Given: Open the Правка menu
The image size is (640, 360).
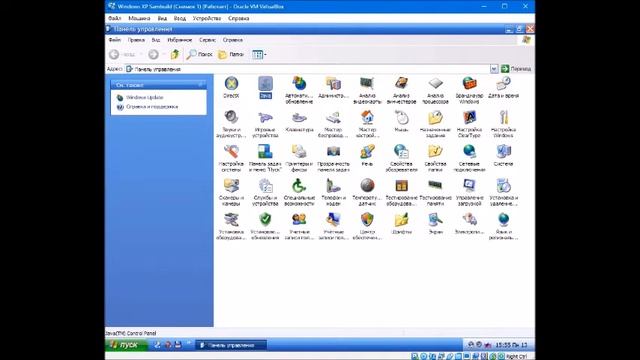Looking at the screenshot, I should click(x=136, y=40).
